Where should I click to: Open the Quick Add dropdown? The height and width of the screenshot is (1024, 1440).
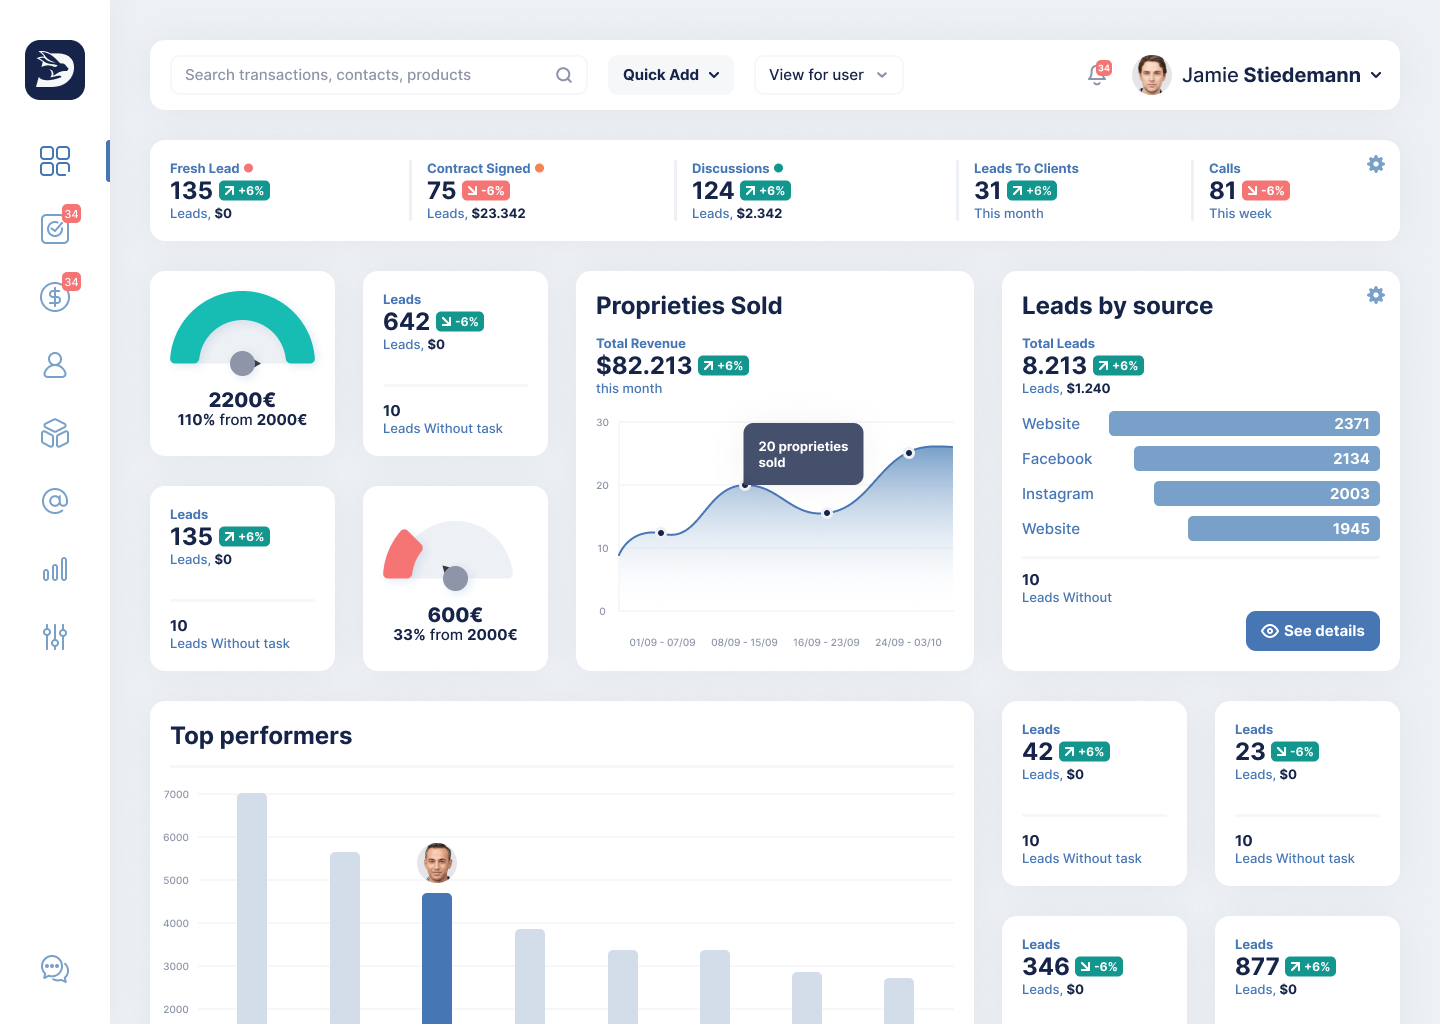(671, 75)
